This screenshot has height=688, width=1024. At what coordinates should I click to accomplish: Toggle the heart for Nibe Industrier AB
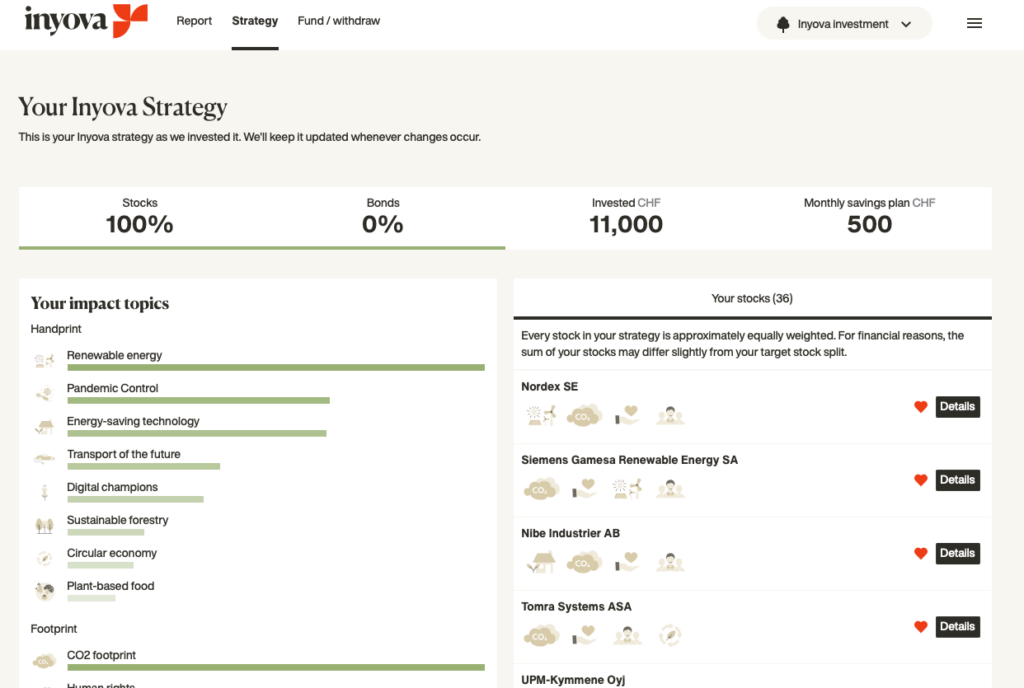[x=921, y=554]
